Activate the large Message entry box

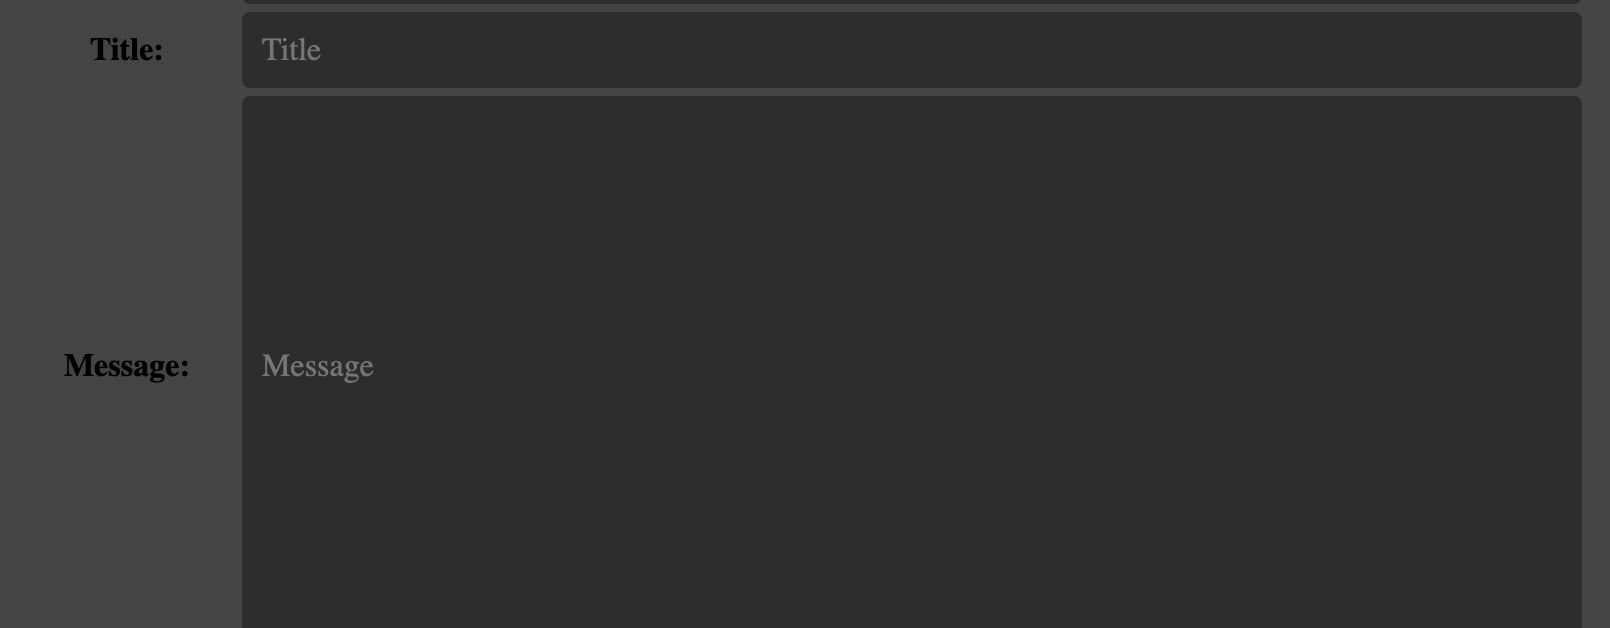pos(911,362)
